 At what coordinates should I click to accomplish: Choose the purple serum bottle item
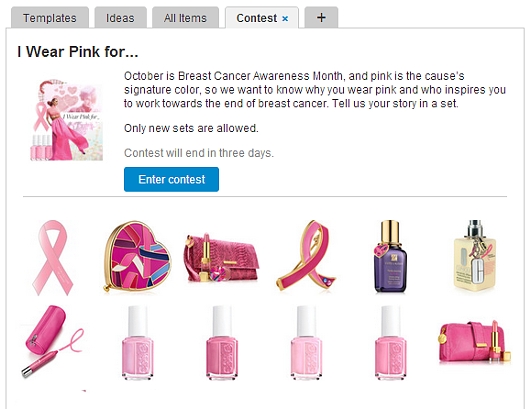tap(390, 256)
